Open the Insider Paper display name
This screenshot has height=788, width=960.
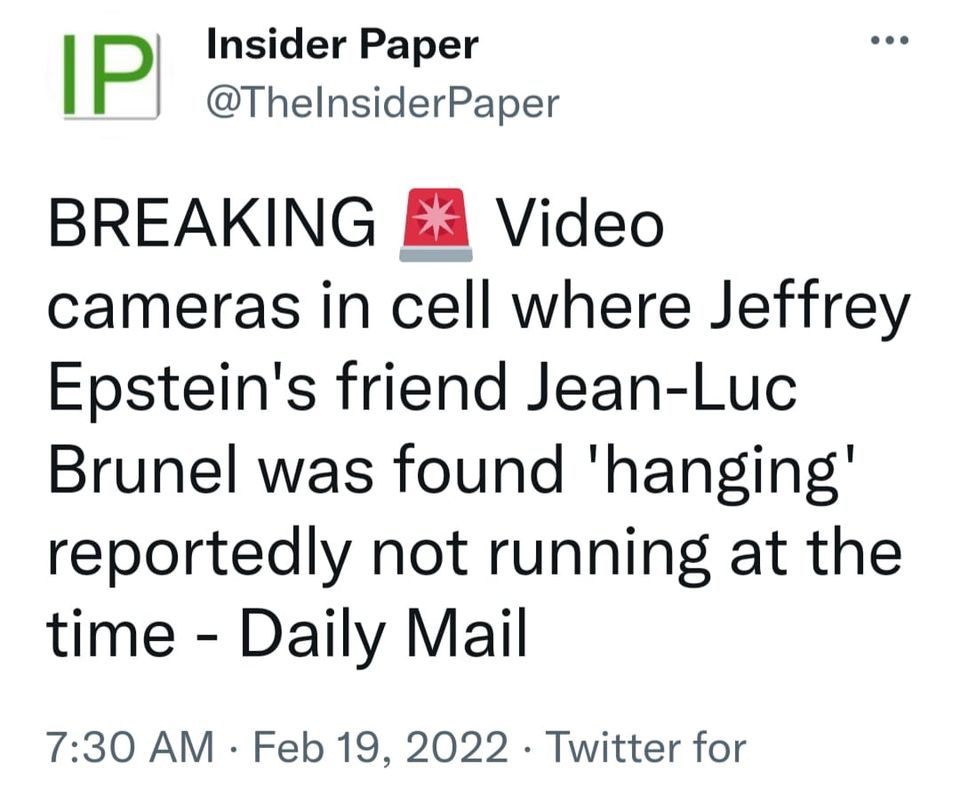pos(342,44)
